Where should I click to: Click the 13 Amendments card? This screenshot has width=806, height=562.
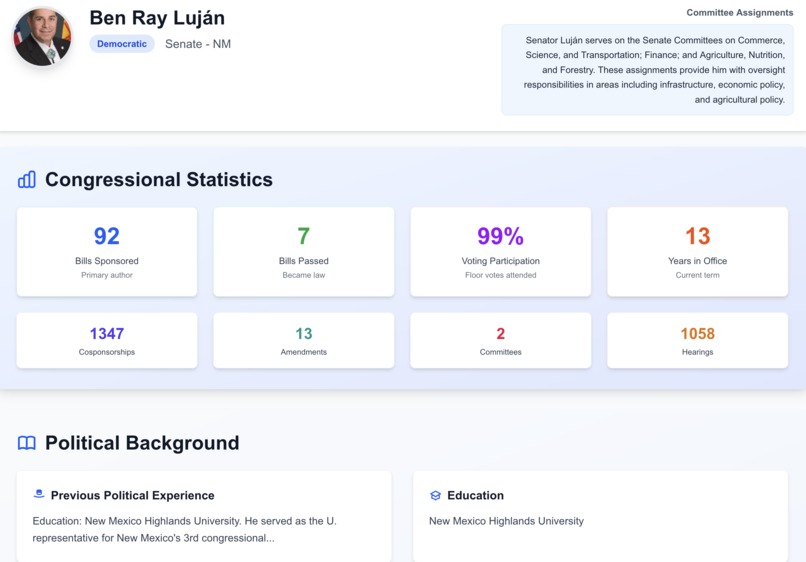(x=304, y=340)
